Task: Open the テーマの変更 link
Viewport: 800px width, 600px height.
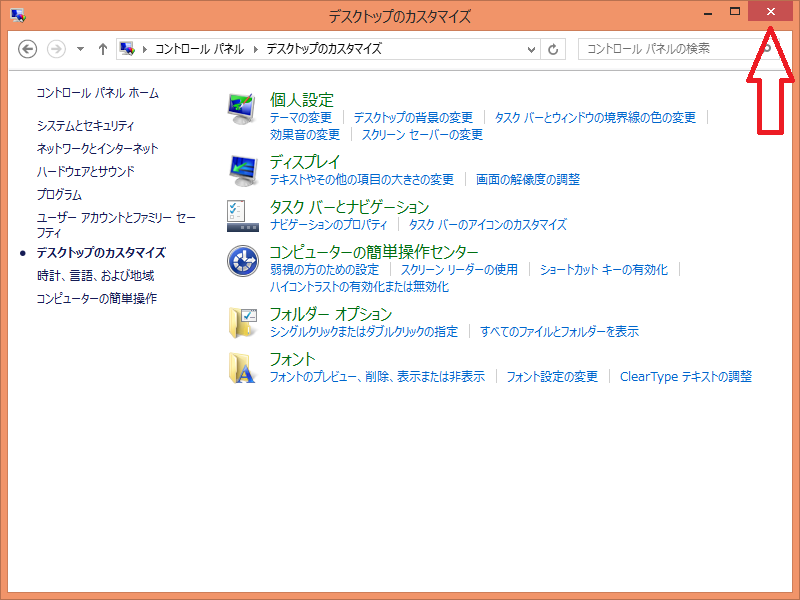Action: (299, 116)
